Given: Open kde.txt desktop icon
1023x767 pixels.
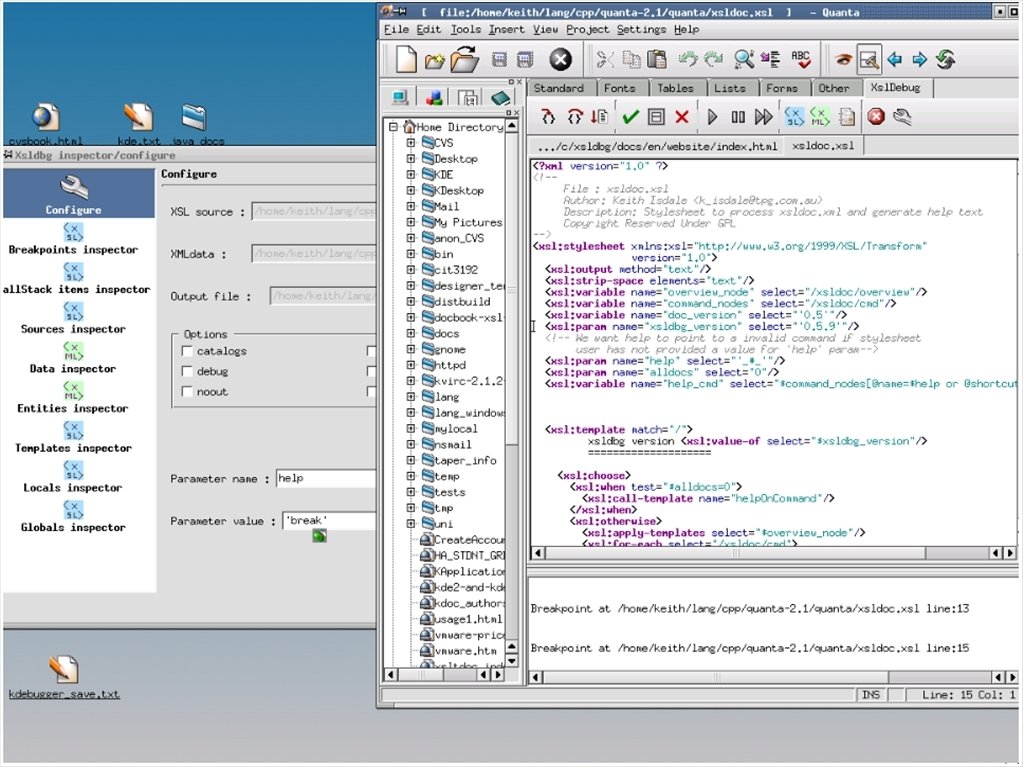Looking at the screenshot, I should click(x=138, y=125).
